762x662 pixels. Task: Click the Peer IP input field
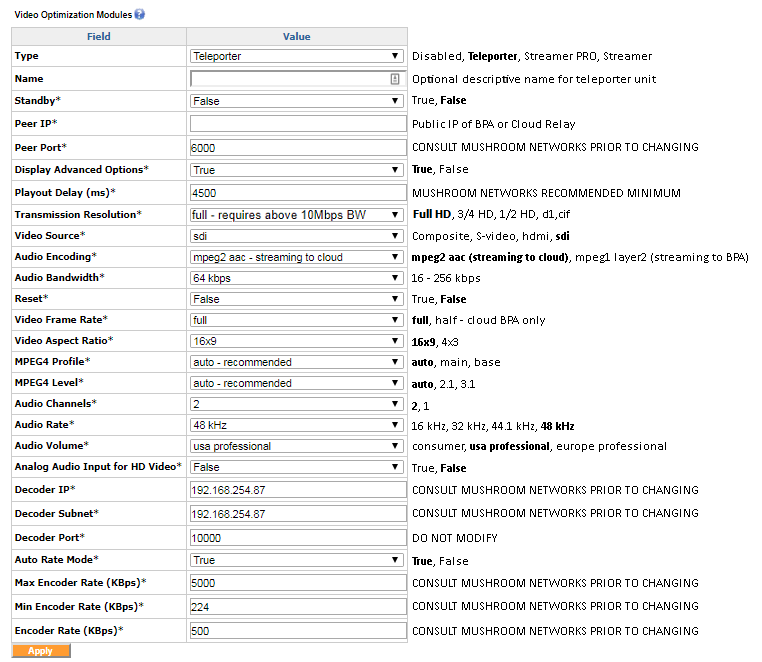click(298, 123)
